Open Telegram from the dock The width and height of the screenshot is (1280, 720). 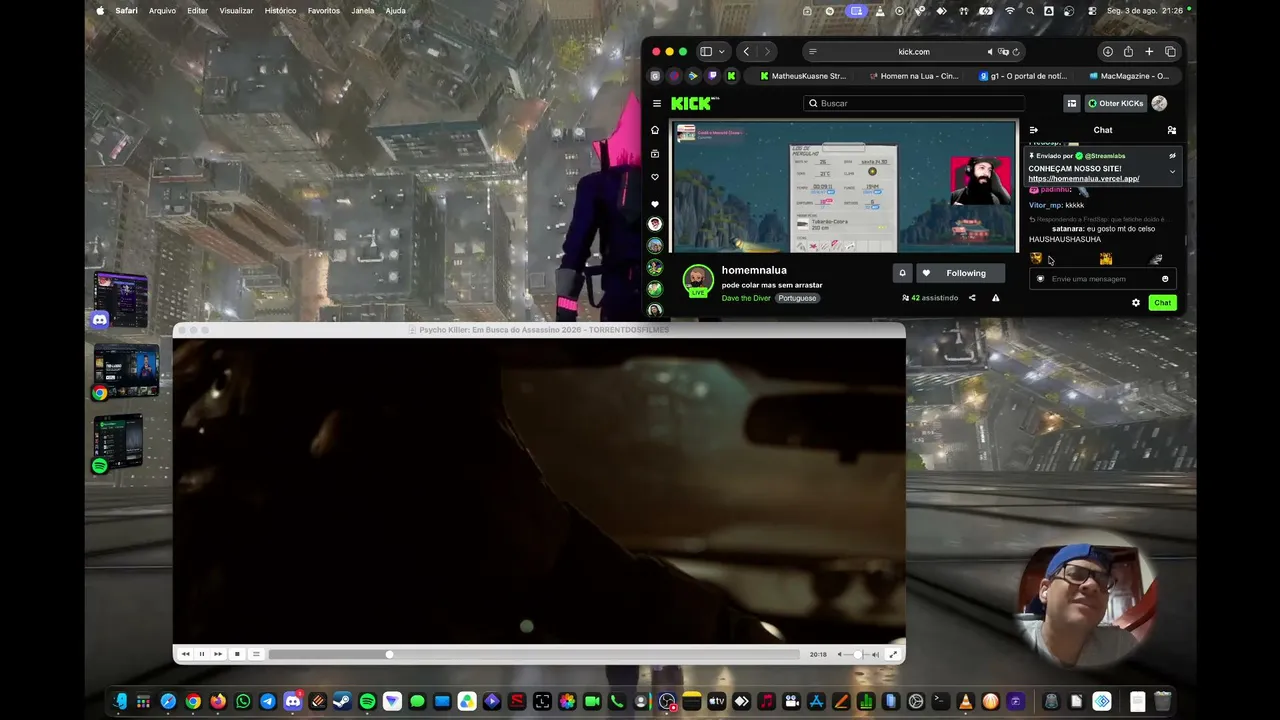click(x=268, y=701)
